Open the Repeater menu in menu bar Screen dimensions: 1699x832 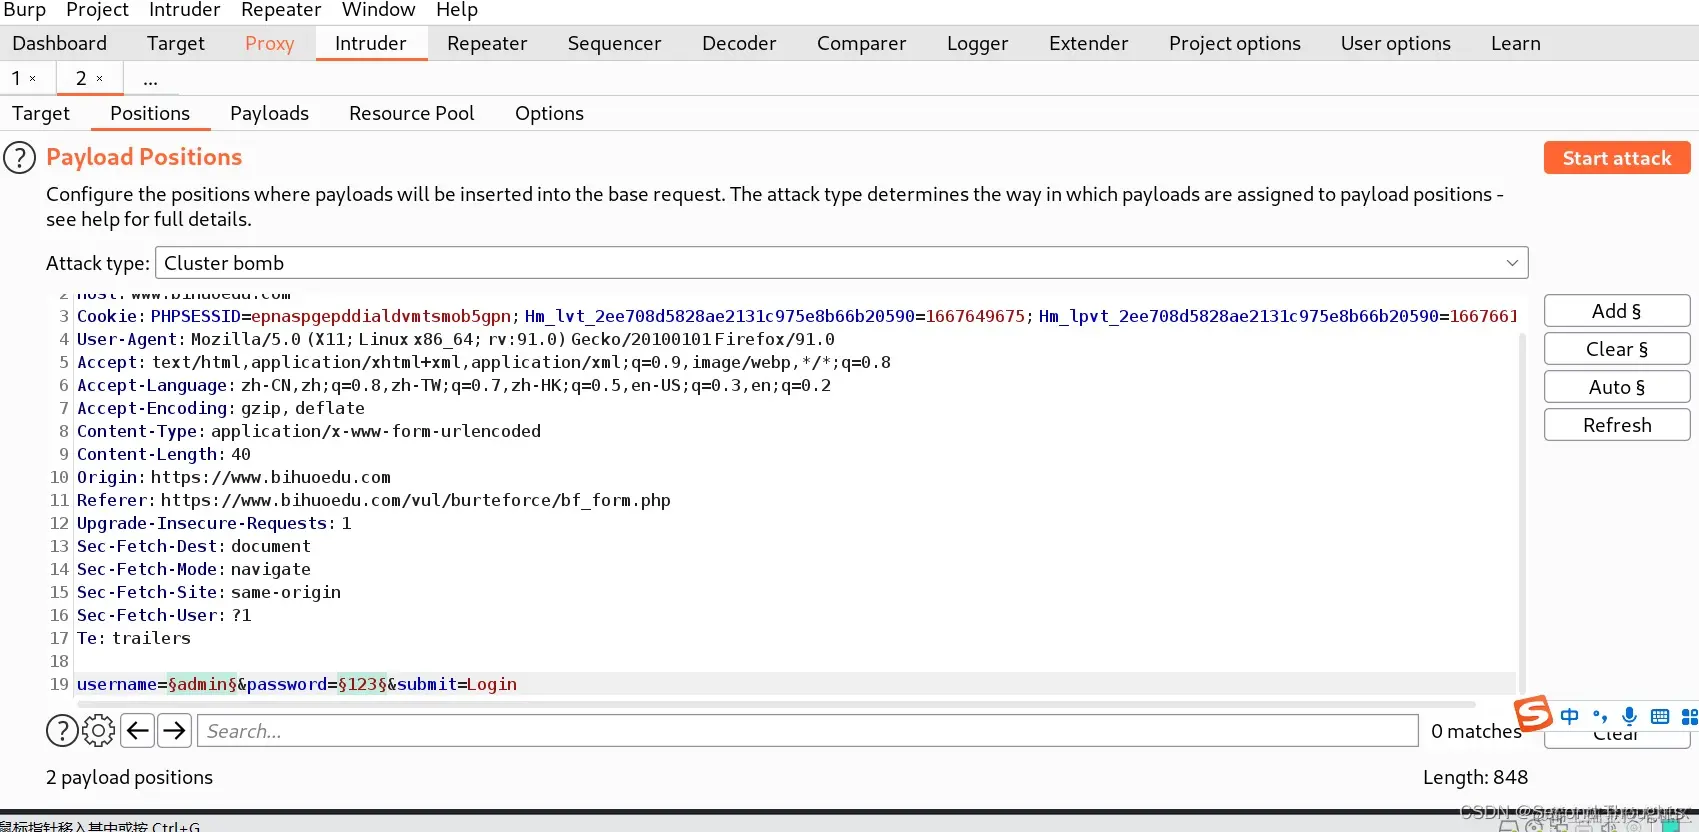pyautogui.click(x=281, y=10)
